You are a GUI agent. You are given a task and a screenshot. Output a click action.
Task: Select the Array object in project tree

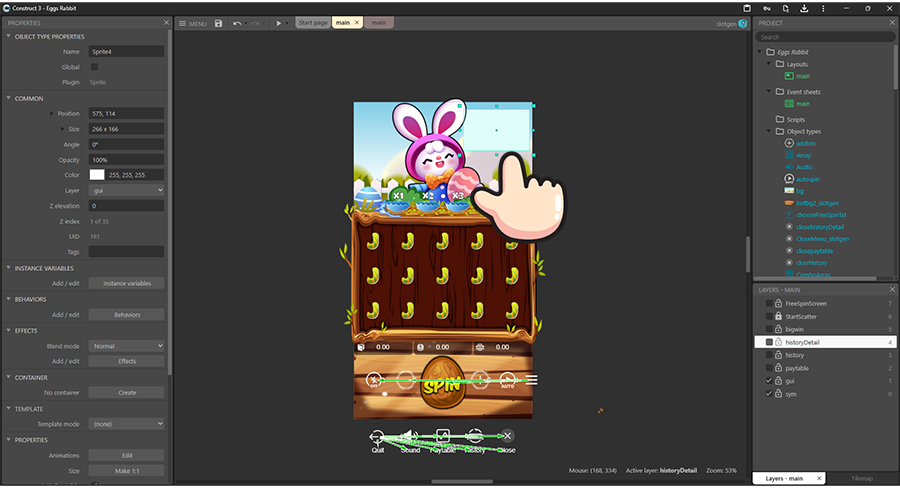pos(804,155)
